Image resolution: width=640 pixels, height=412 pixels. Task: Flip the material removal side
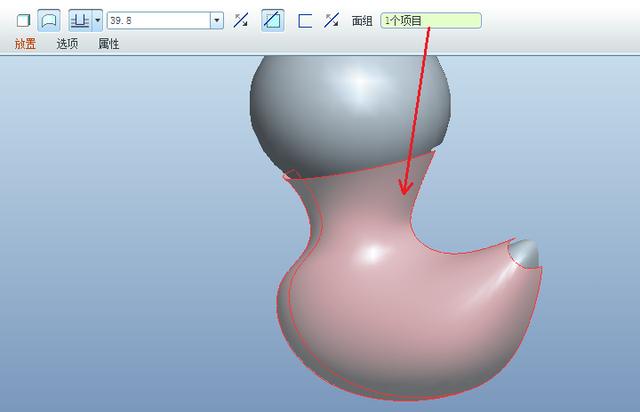(331, 20)
